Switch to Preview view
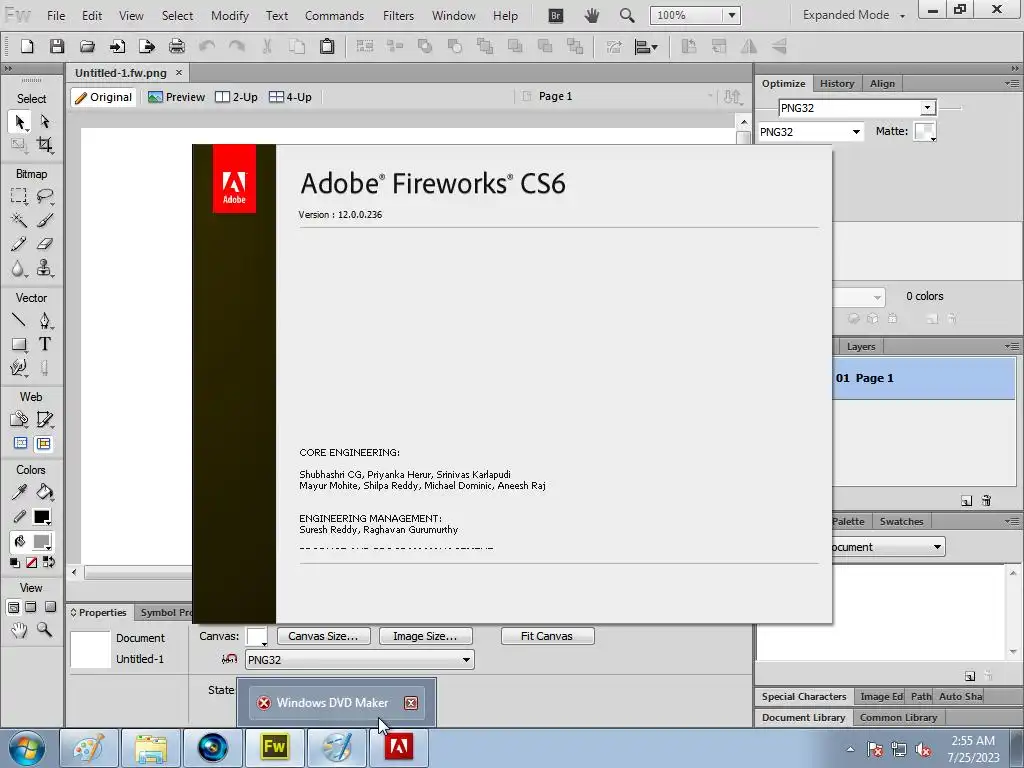Screen dimensions: 1024x768 tap(176, 97)
